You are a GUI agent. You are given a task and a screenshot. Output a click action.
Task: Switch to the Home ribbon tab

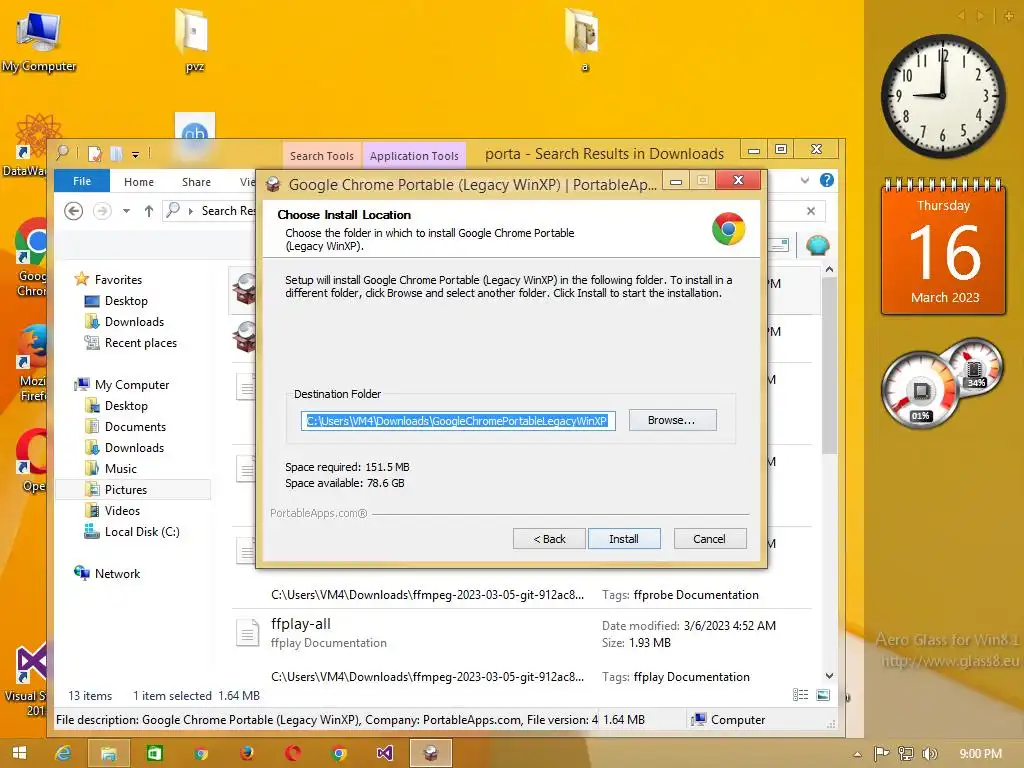pyautogui.click(x=139, y=182)
